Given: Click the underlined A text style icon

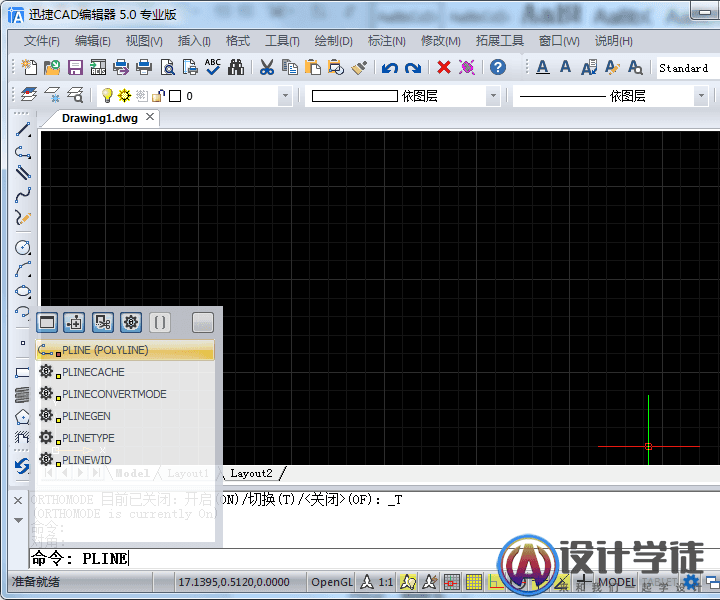Looking at the screenshot, I should (543, 67).
